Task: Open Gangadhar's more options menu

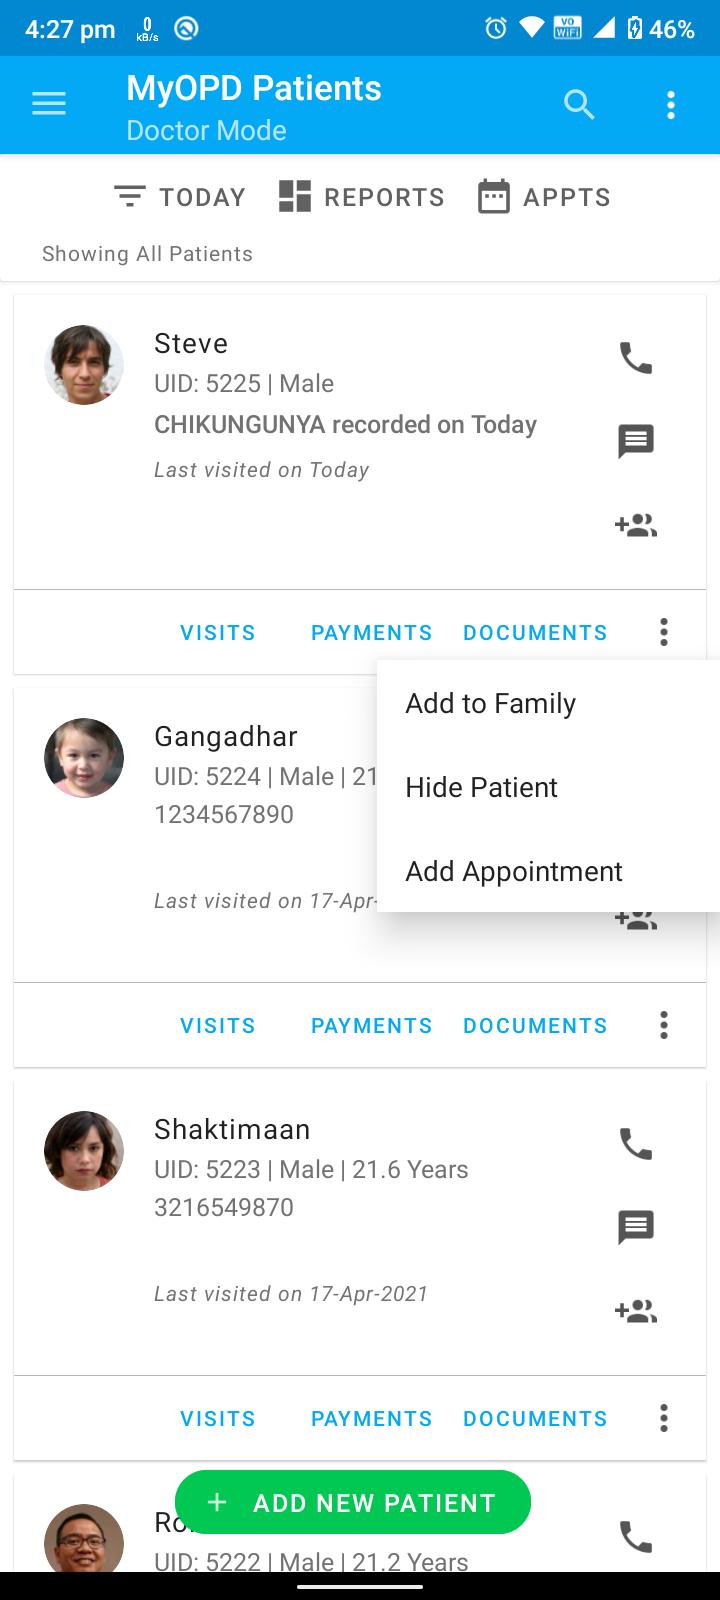Action: tap(664, 1025)
